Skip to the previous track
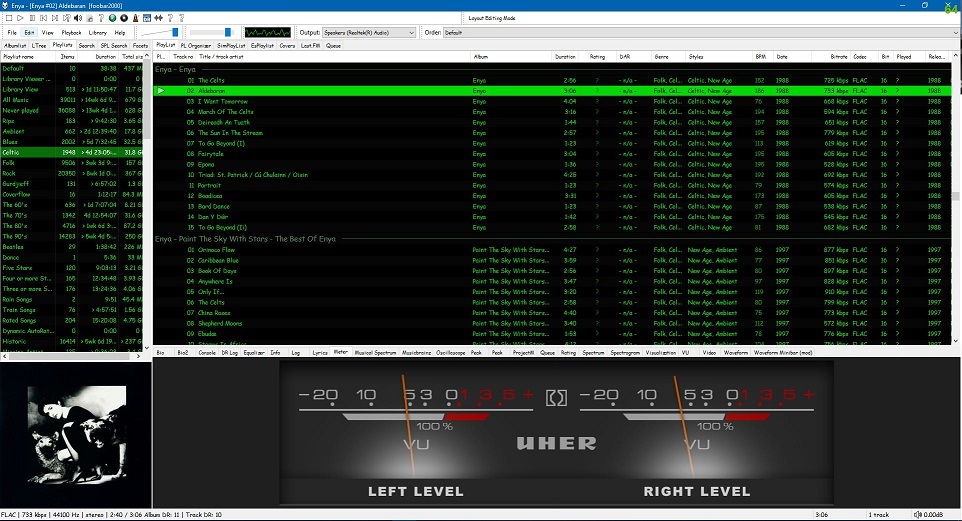This screenshot has height=521, width=962. coord(44,18)
